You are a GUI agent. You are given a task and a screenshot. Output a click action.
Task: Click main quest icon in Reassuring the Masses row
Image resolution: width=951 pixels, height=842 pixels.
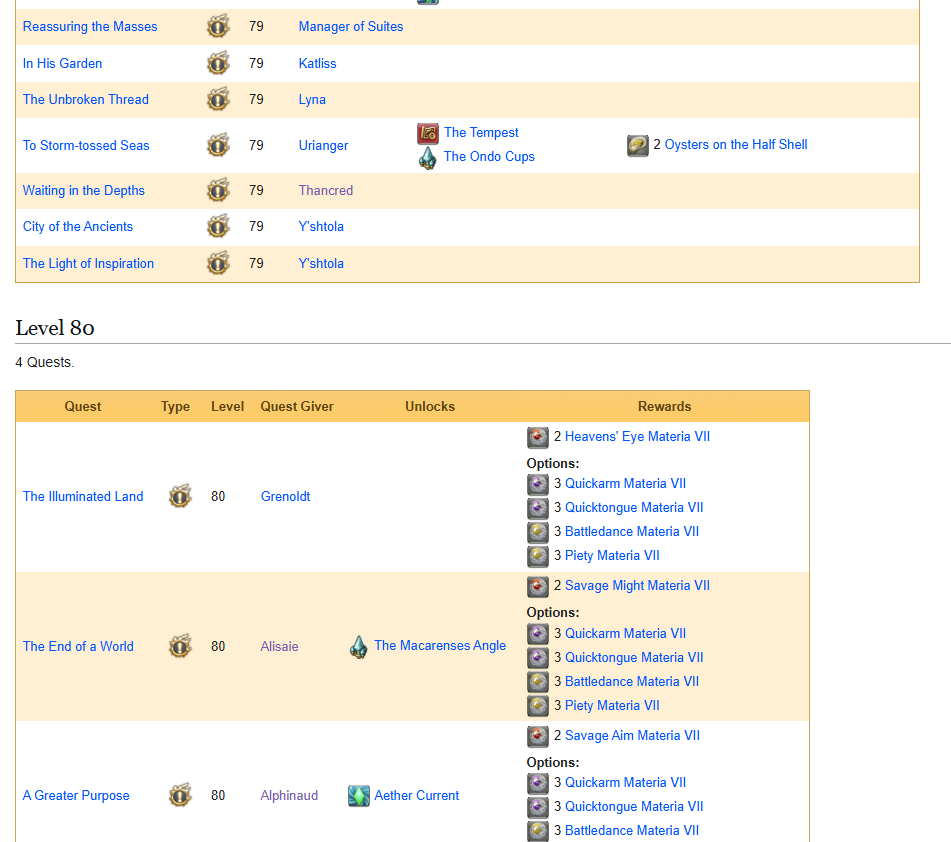[x=218, y=27]
